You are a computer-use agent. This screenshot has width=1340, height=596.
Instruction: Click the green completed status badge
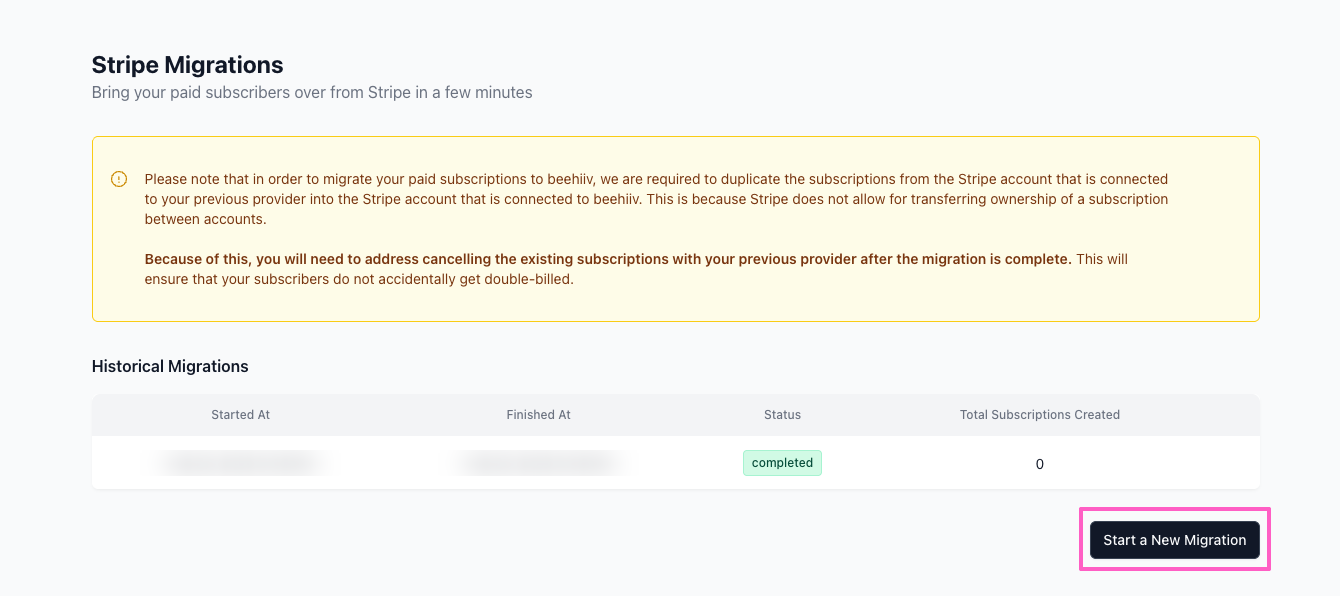coord(782,463)
